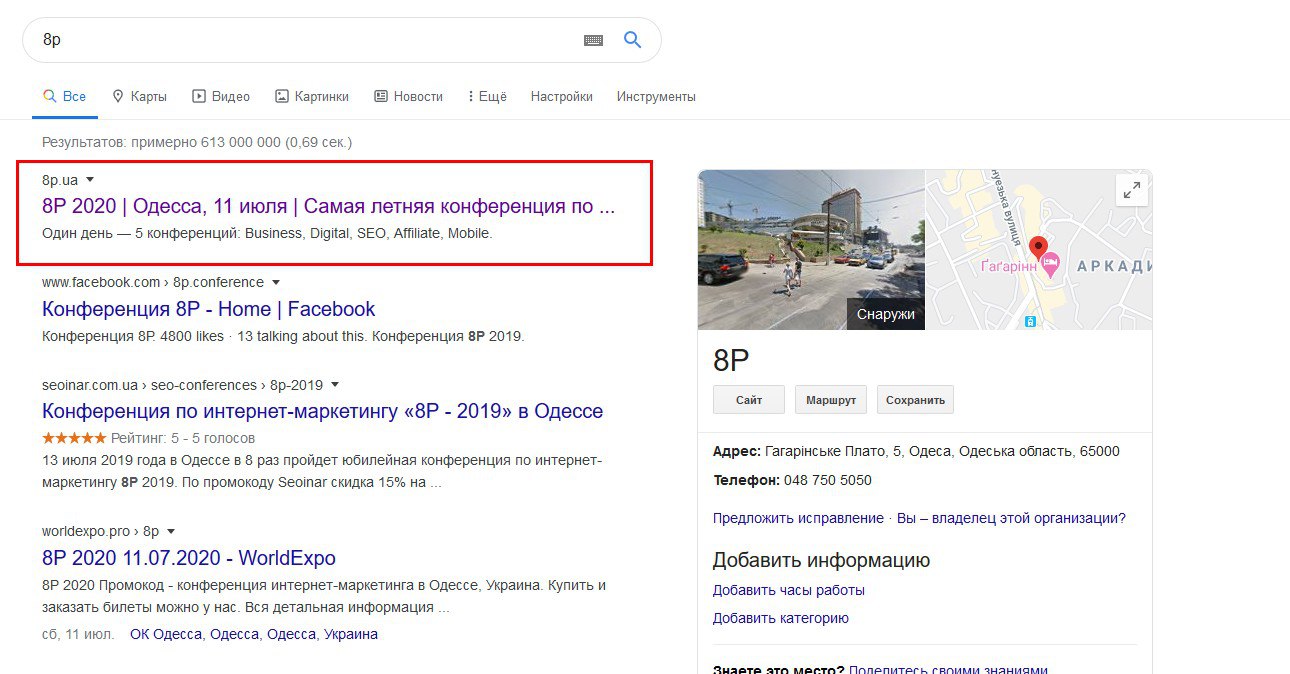Click the 8p.ua site address
The height and width of the screenshot is (674, 1290).
click(x=60, y=180)
